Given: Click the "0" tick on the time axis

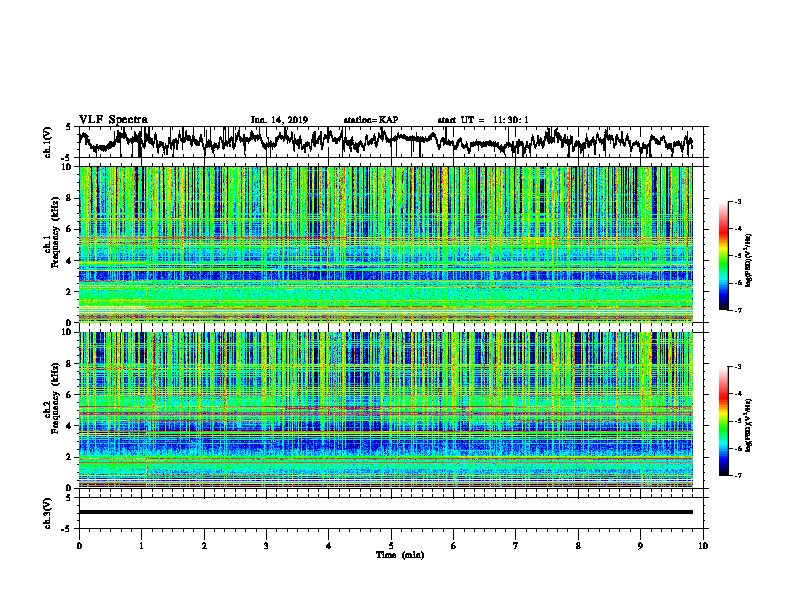Looking at the screenshot, I should (79, 546).
